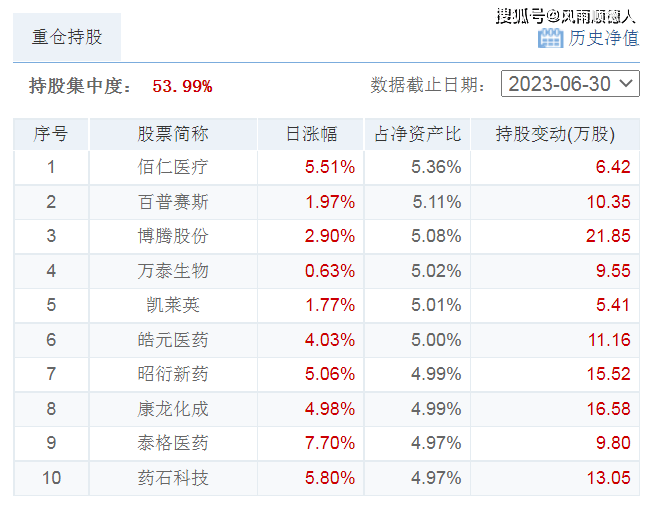Open the 历史净值 link
This screenshot has width=650, height=515.
603,38
